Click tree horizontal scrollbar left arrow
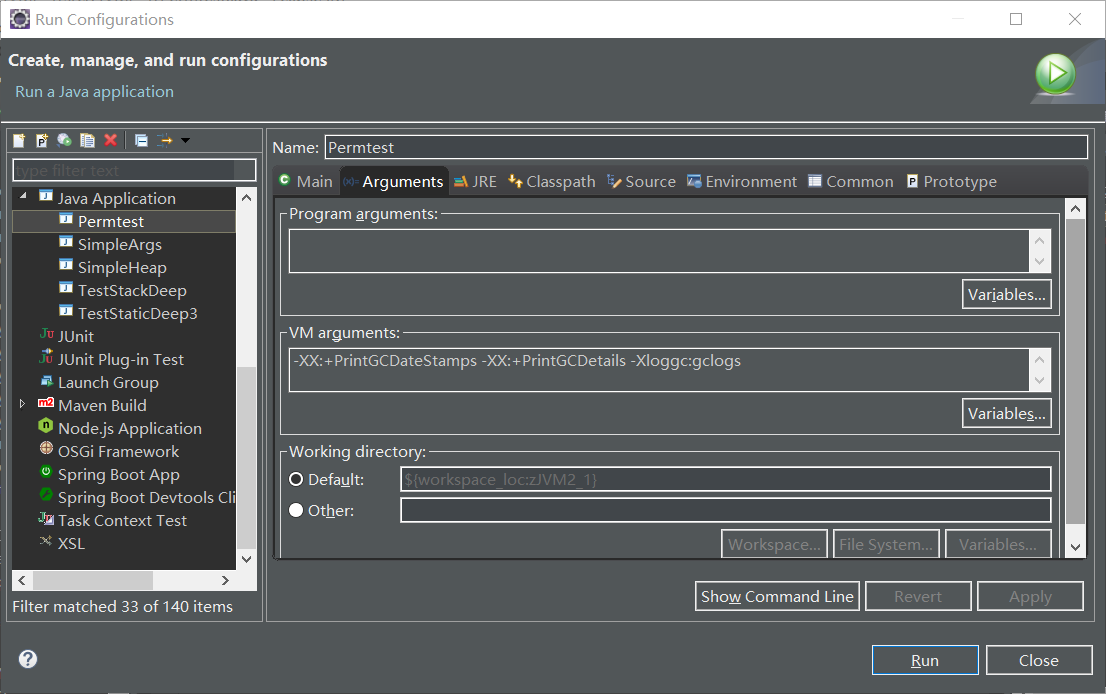The height and width of the screenshot is (694, 1106). point(22,580)
